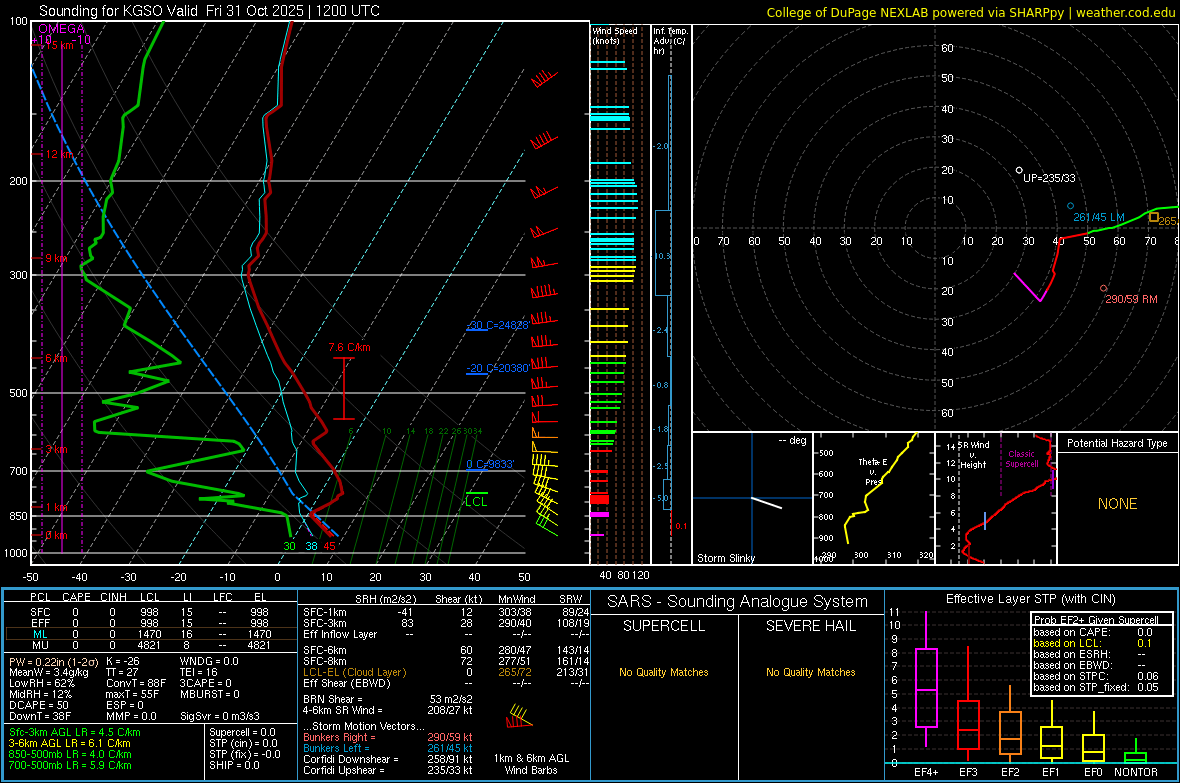The width and height of the screenshot is (1180, 783).
Task: Click the -30 C=24828' height label
Action: pyautogui.click(x=497, y=325)
